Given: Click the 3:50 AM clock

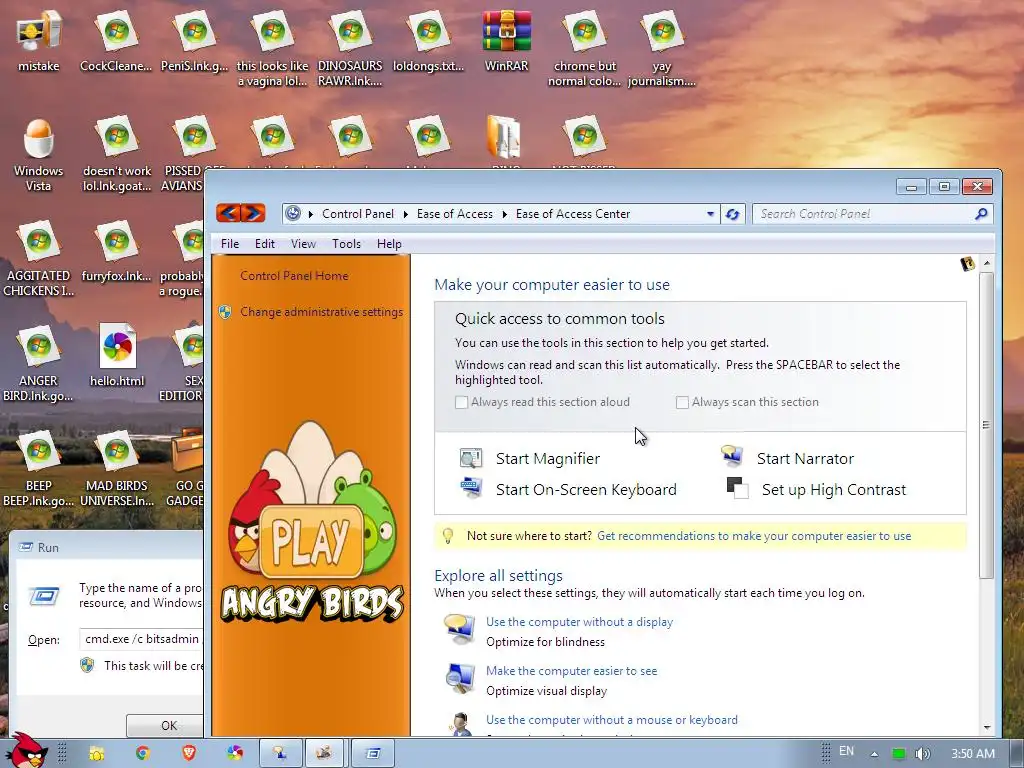Looking at the screenshot, I should 972,754.
